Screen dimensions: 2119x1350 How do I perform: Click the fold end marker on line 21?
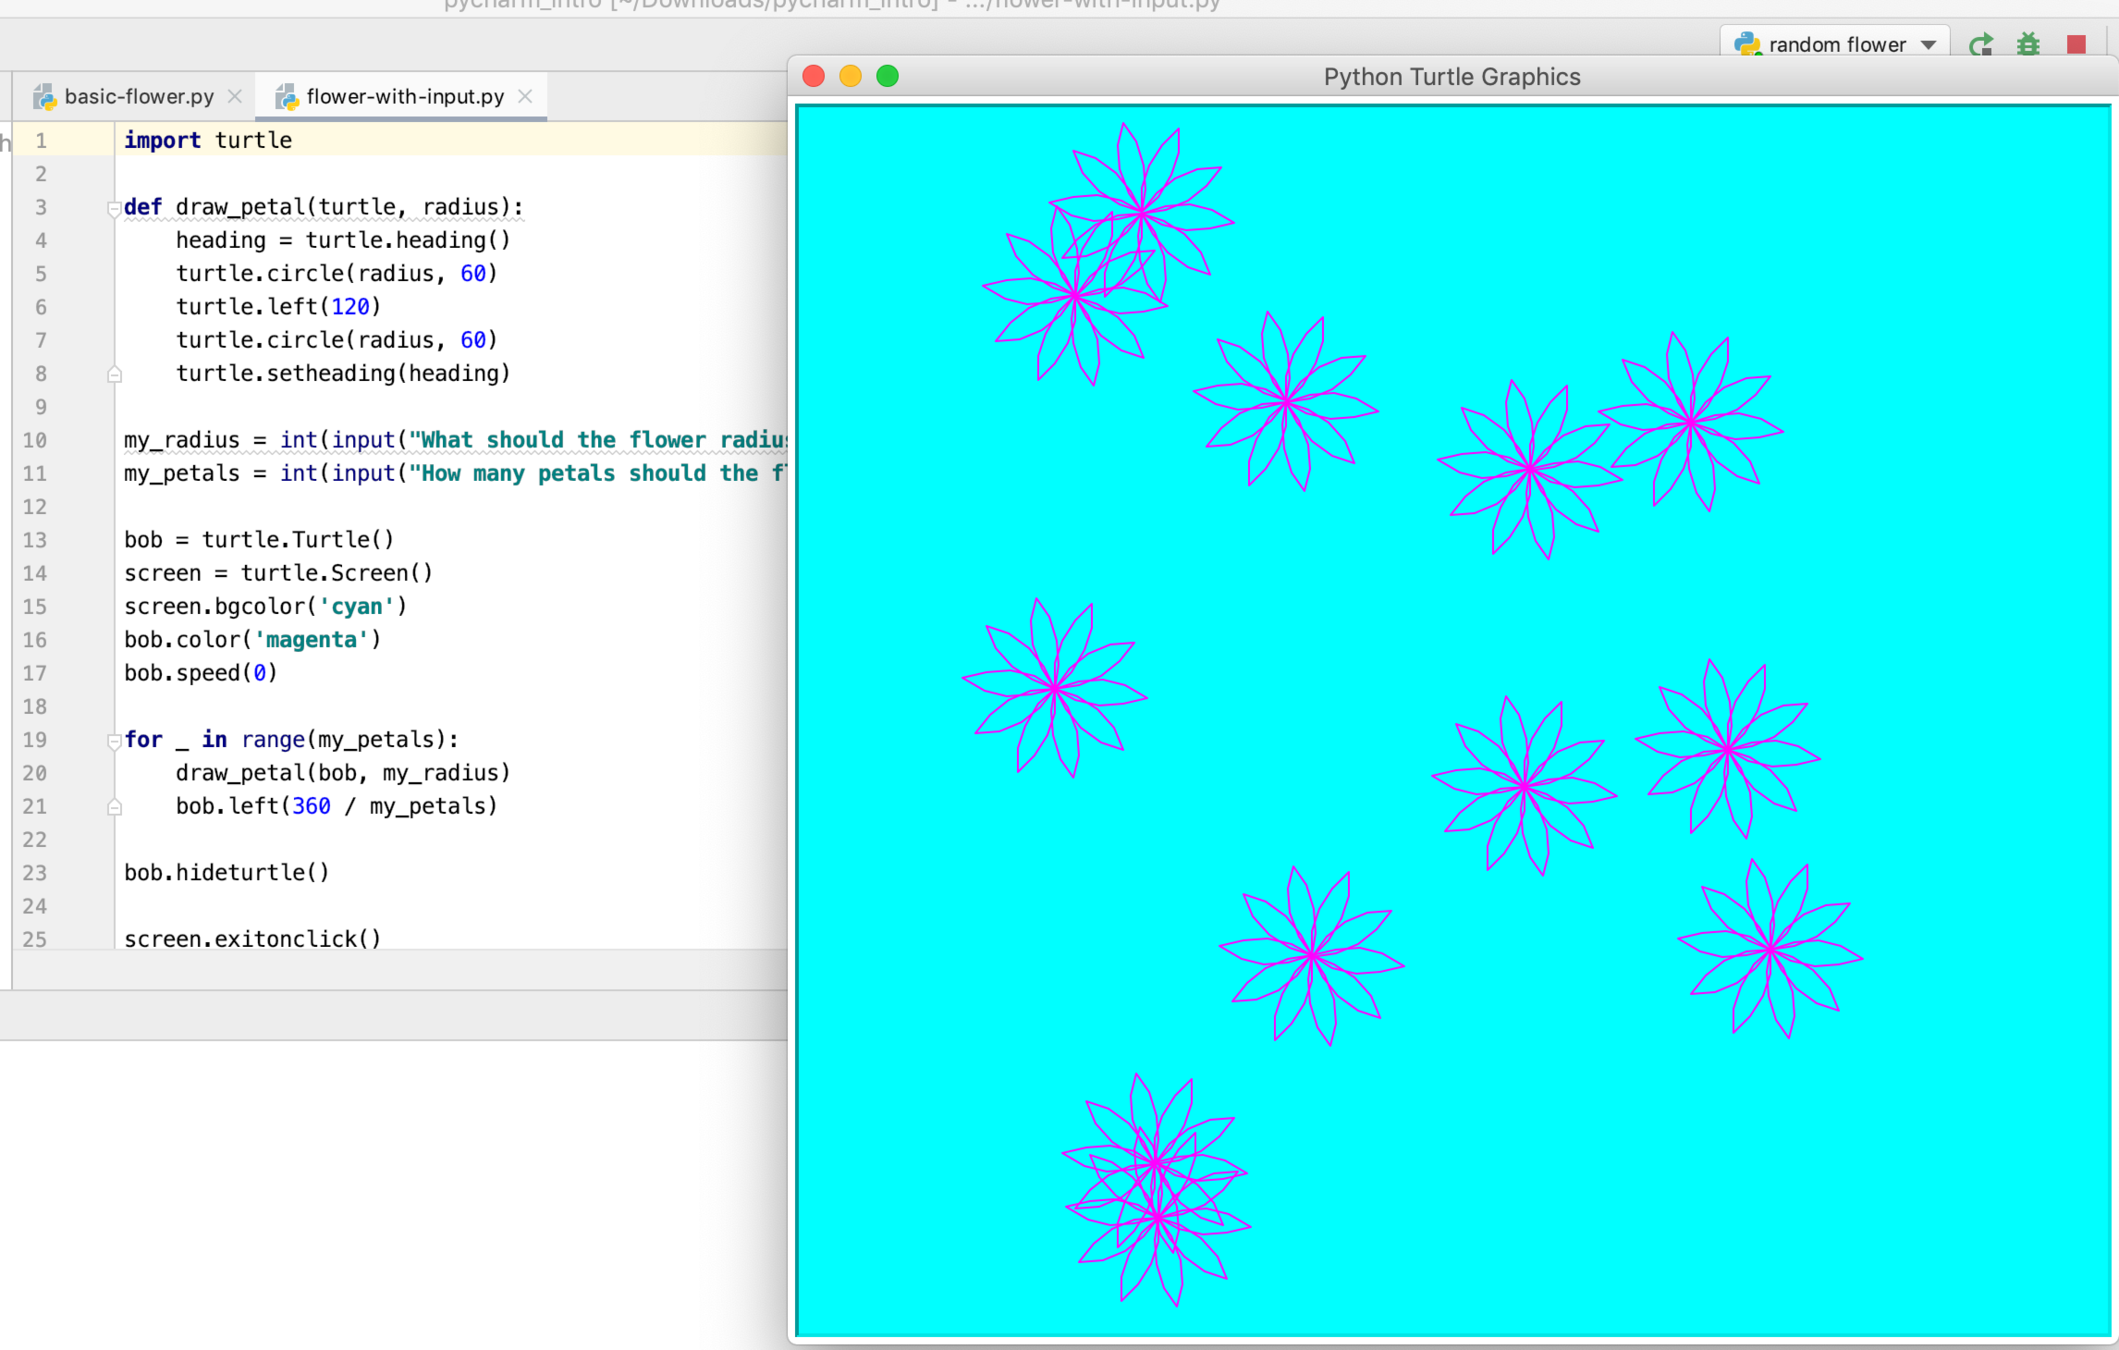[x=114, y=807]
